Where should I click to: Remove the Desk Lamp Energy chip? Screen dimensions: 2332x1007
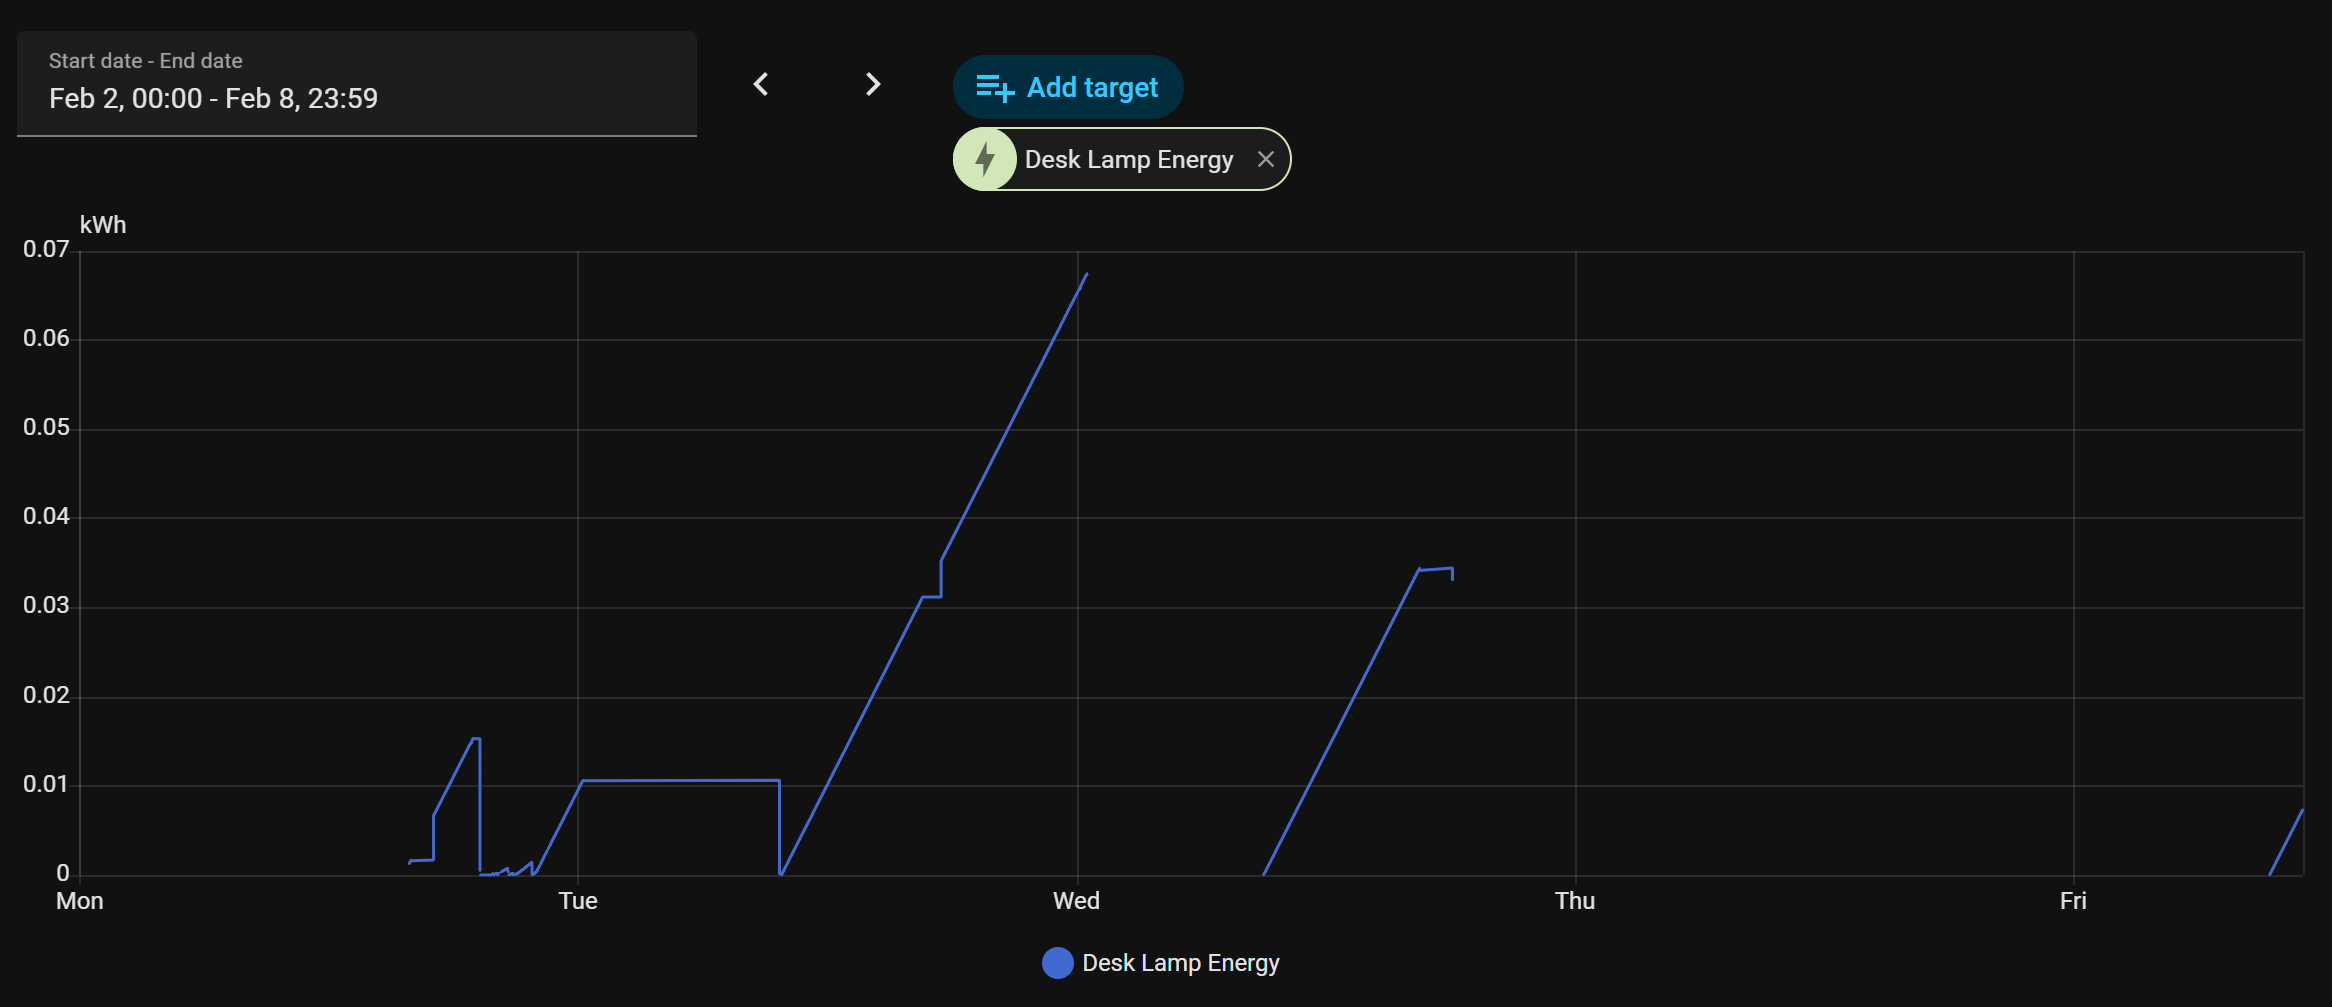(x=1265, y=159)
